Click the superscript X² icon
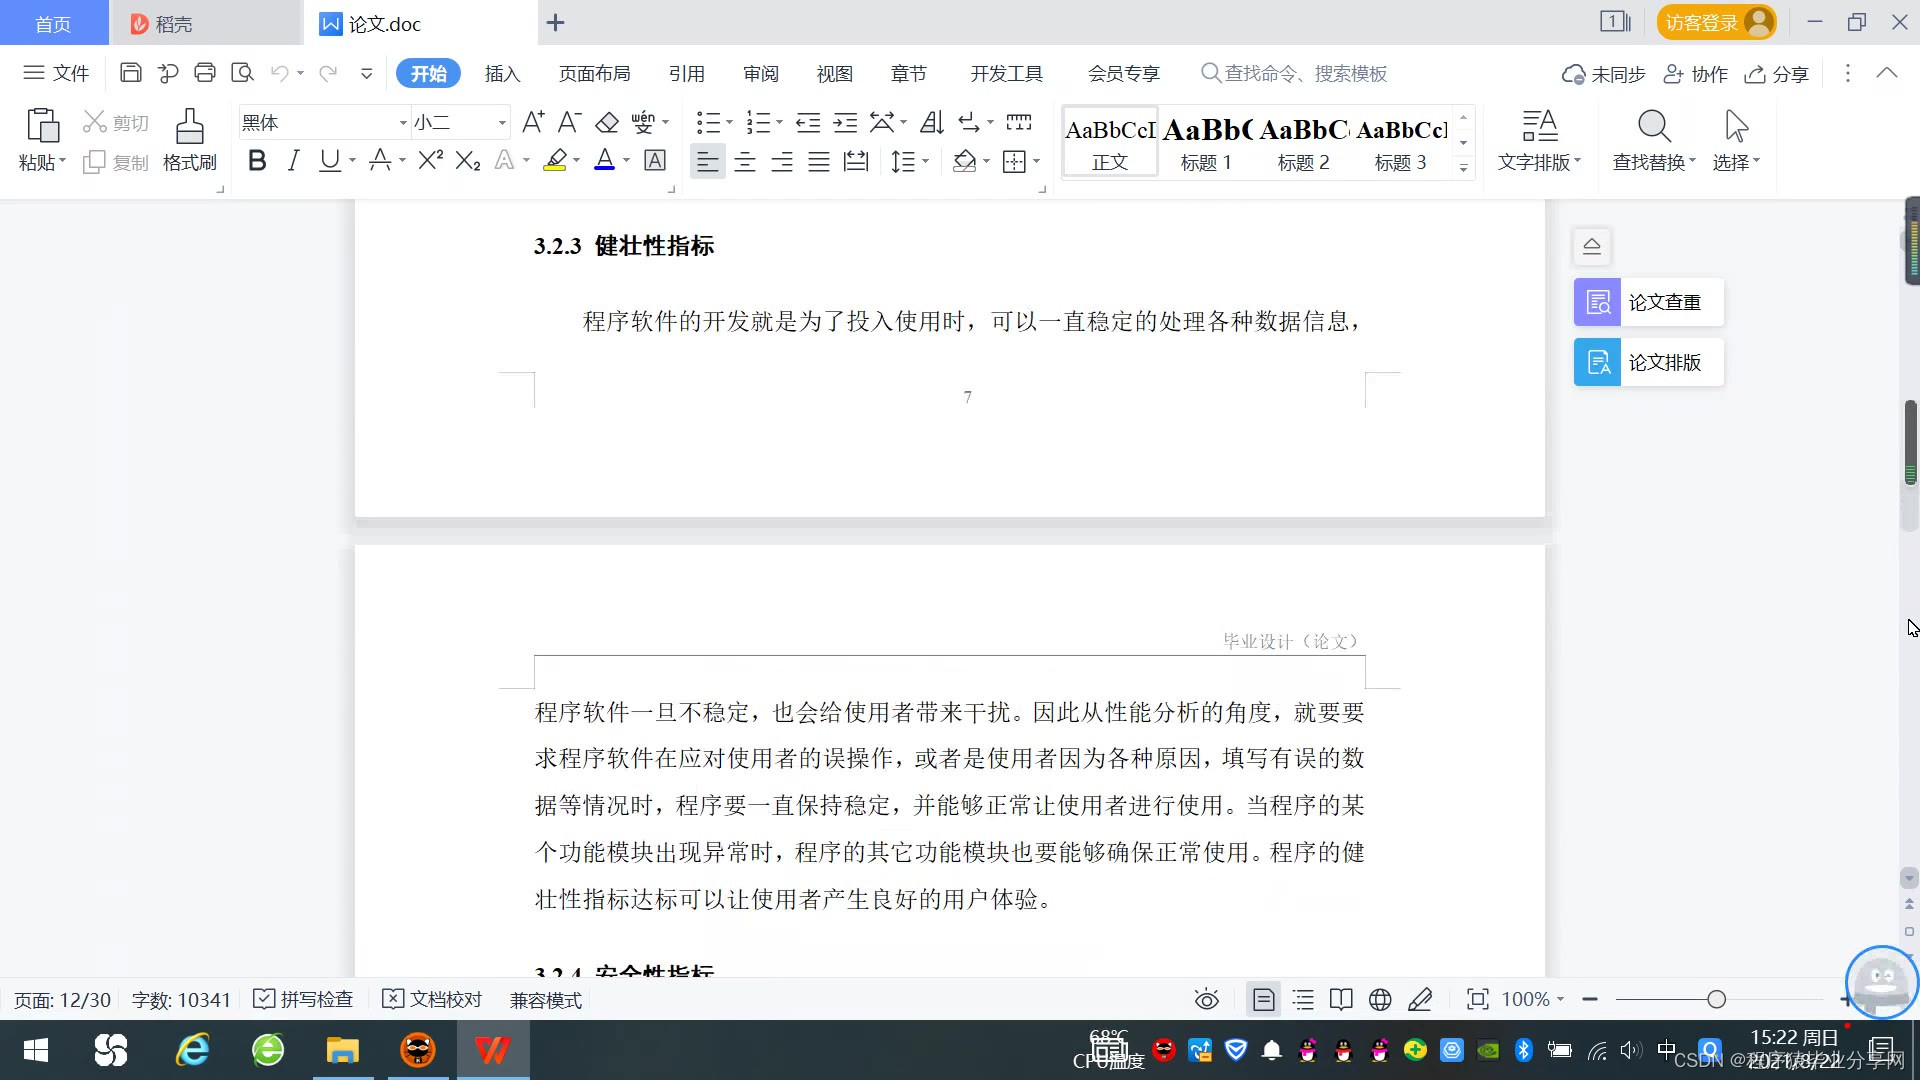 tap(430, 161)
